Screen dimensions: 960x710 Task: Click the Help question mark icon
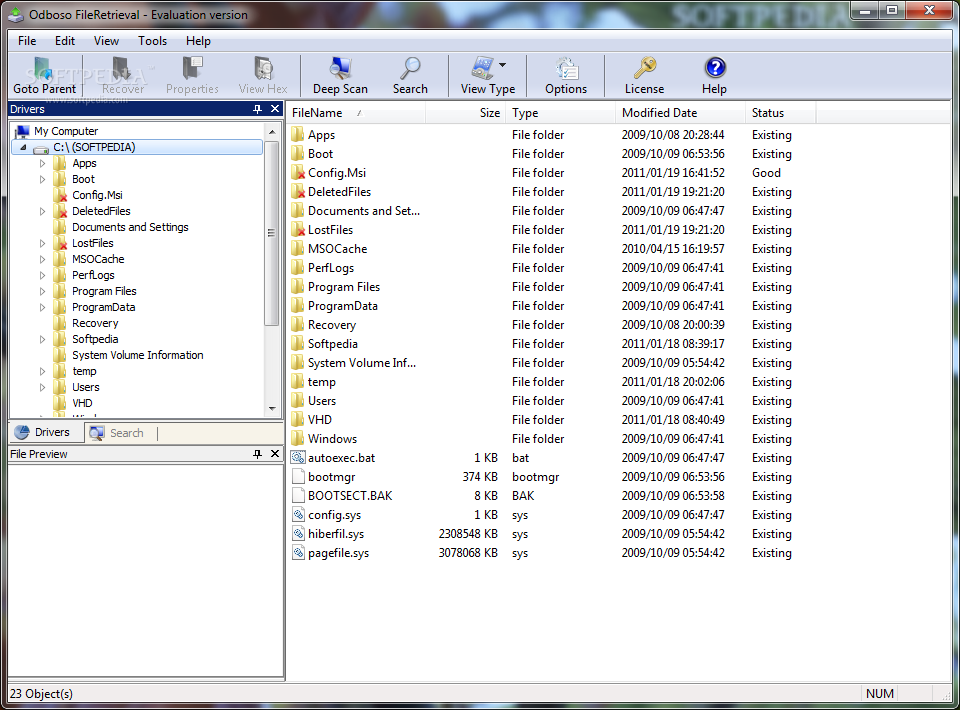[714, 69]
